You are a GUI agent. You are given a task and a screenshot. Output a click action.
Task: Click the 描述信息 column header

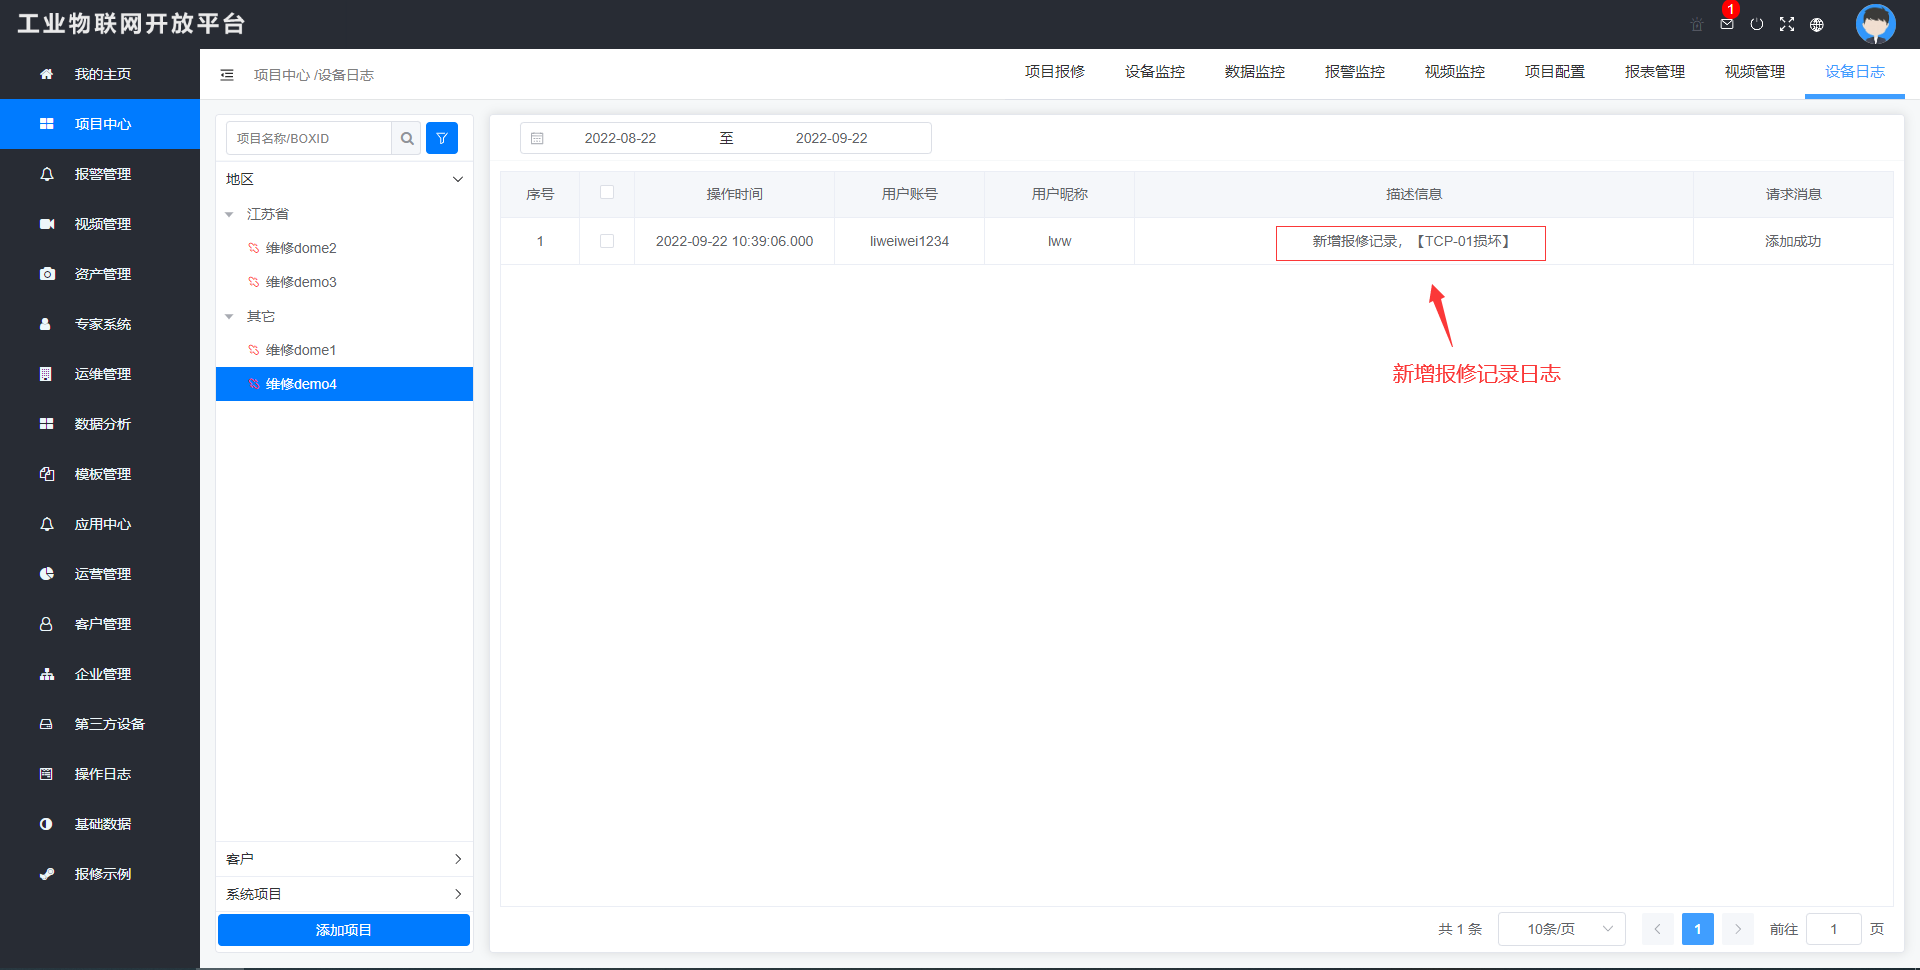[x=1414, y=194]
